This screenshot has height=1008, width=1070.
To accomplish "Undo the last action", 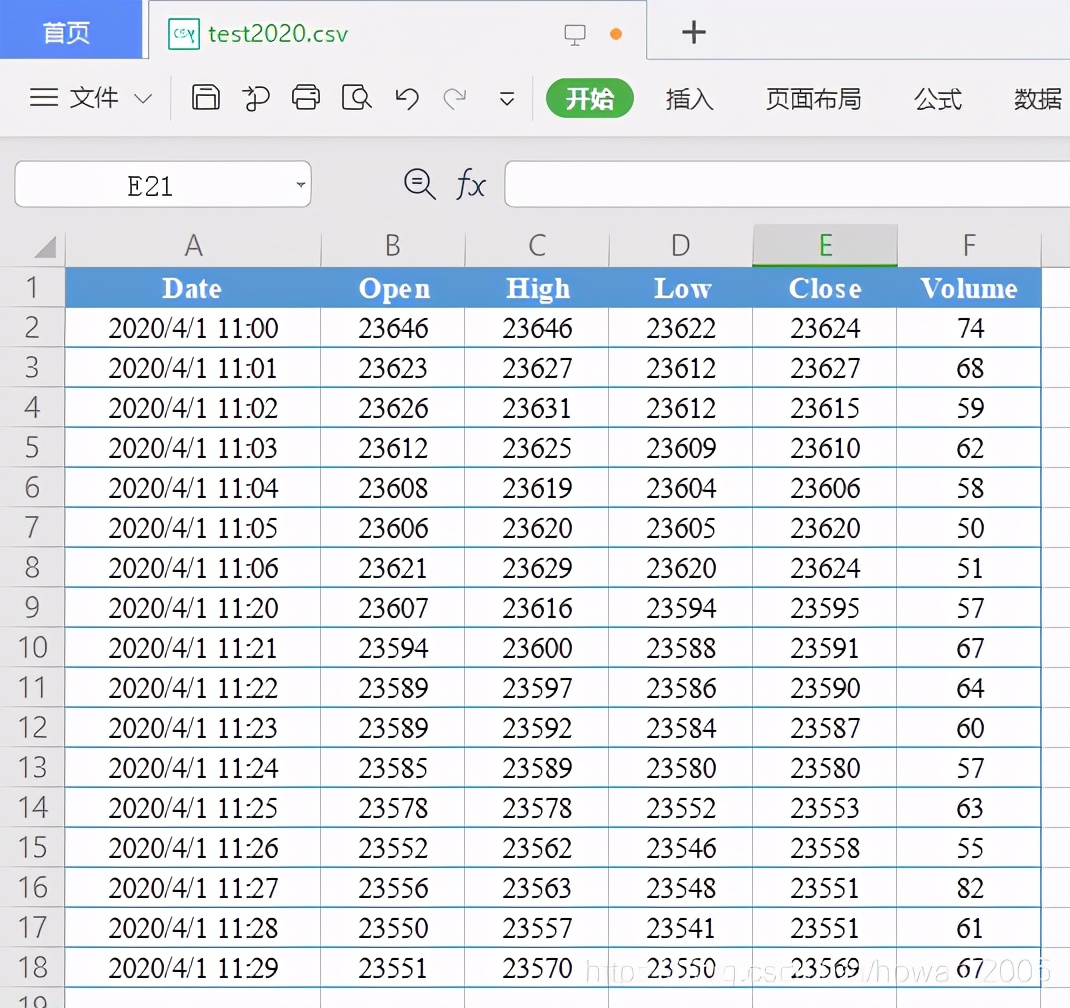I will [406, 99].
